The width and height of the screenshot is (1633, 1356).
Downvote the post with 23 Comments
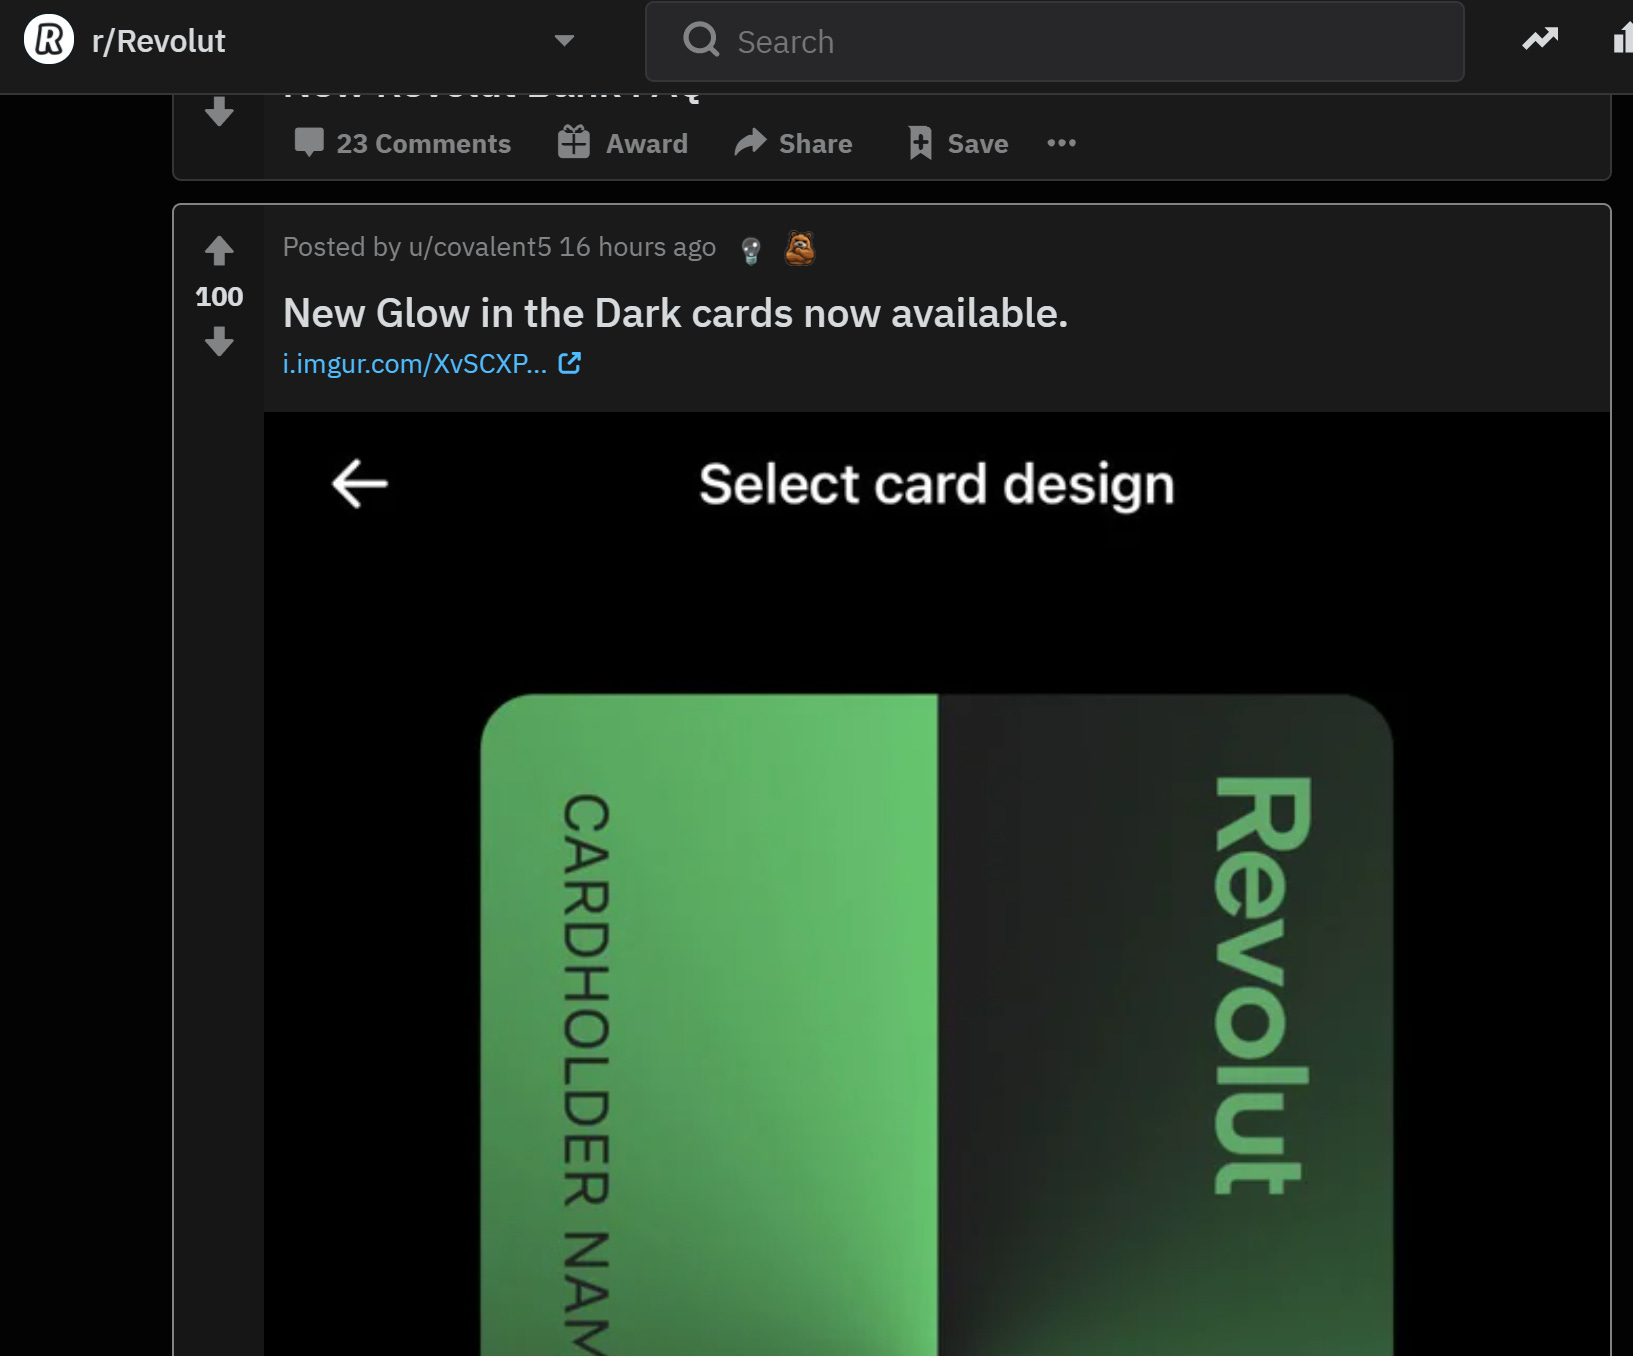point(219,111)
